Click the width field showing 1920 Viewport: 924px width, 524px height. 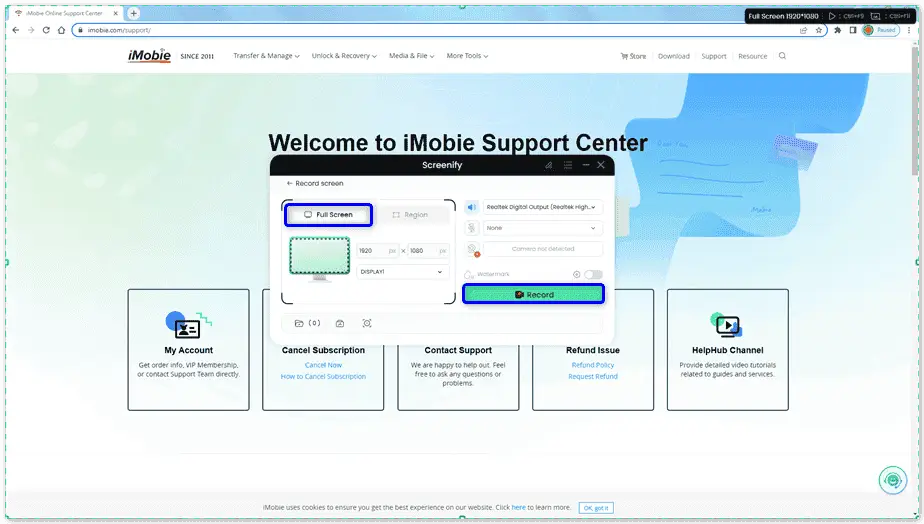(x=378, y=251)
